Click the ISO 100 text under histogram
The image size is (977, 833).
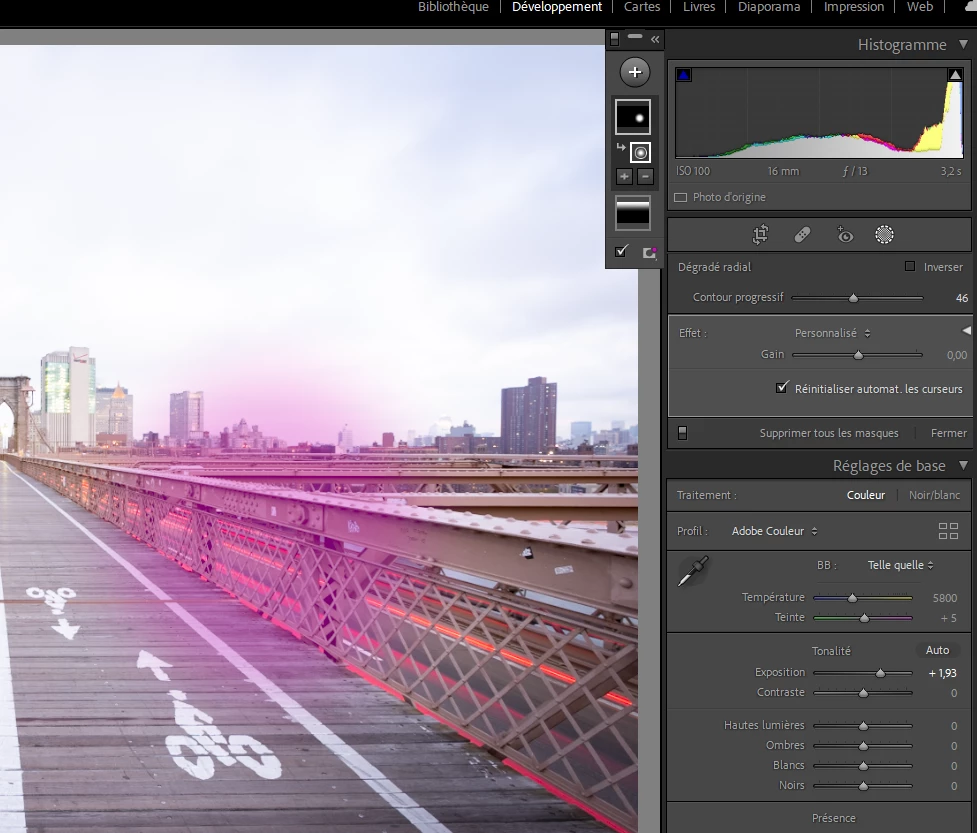coord(693,171)
